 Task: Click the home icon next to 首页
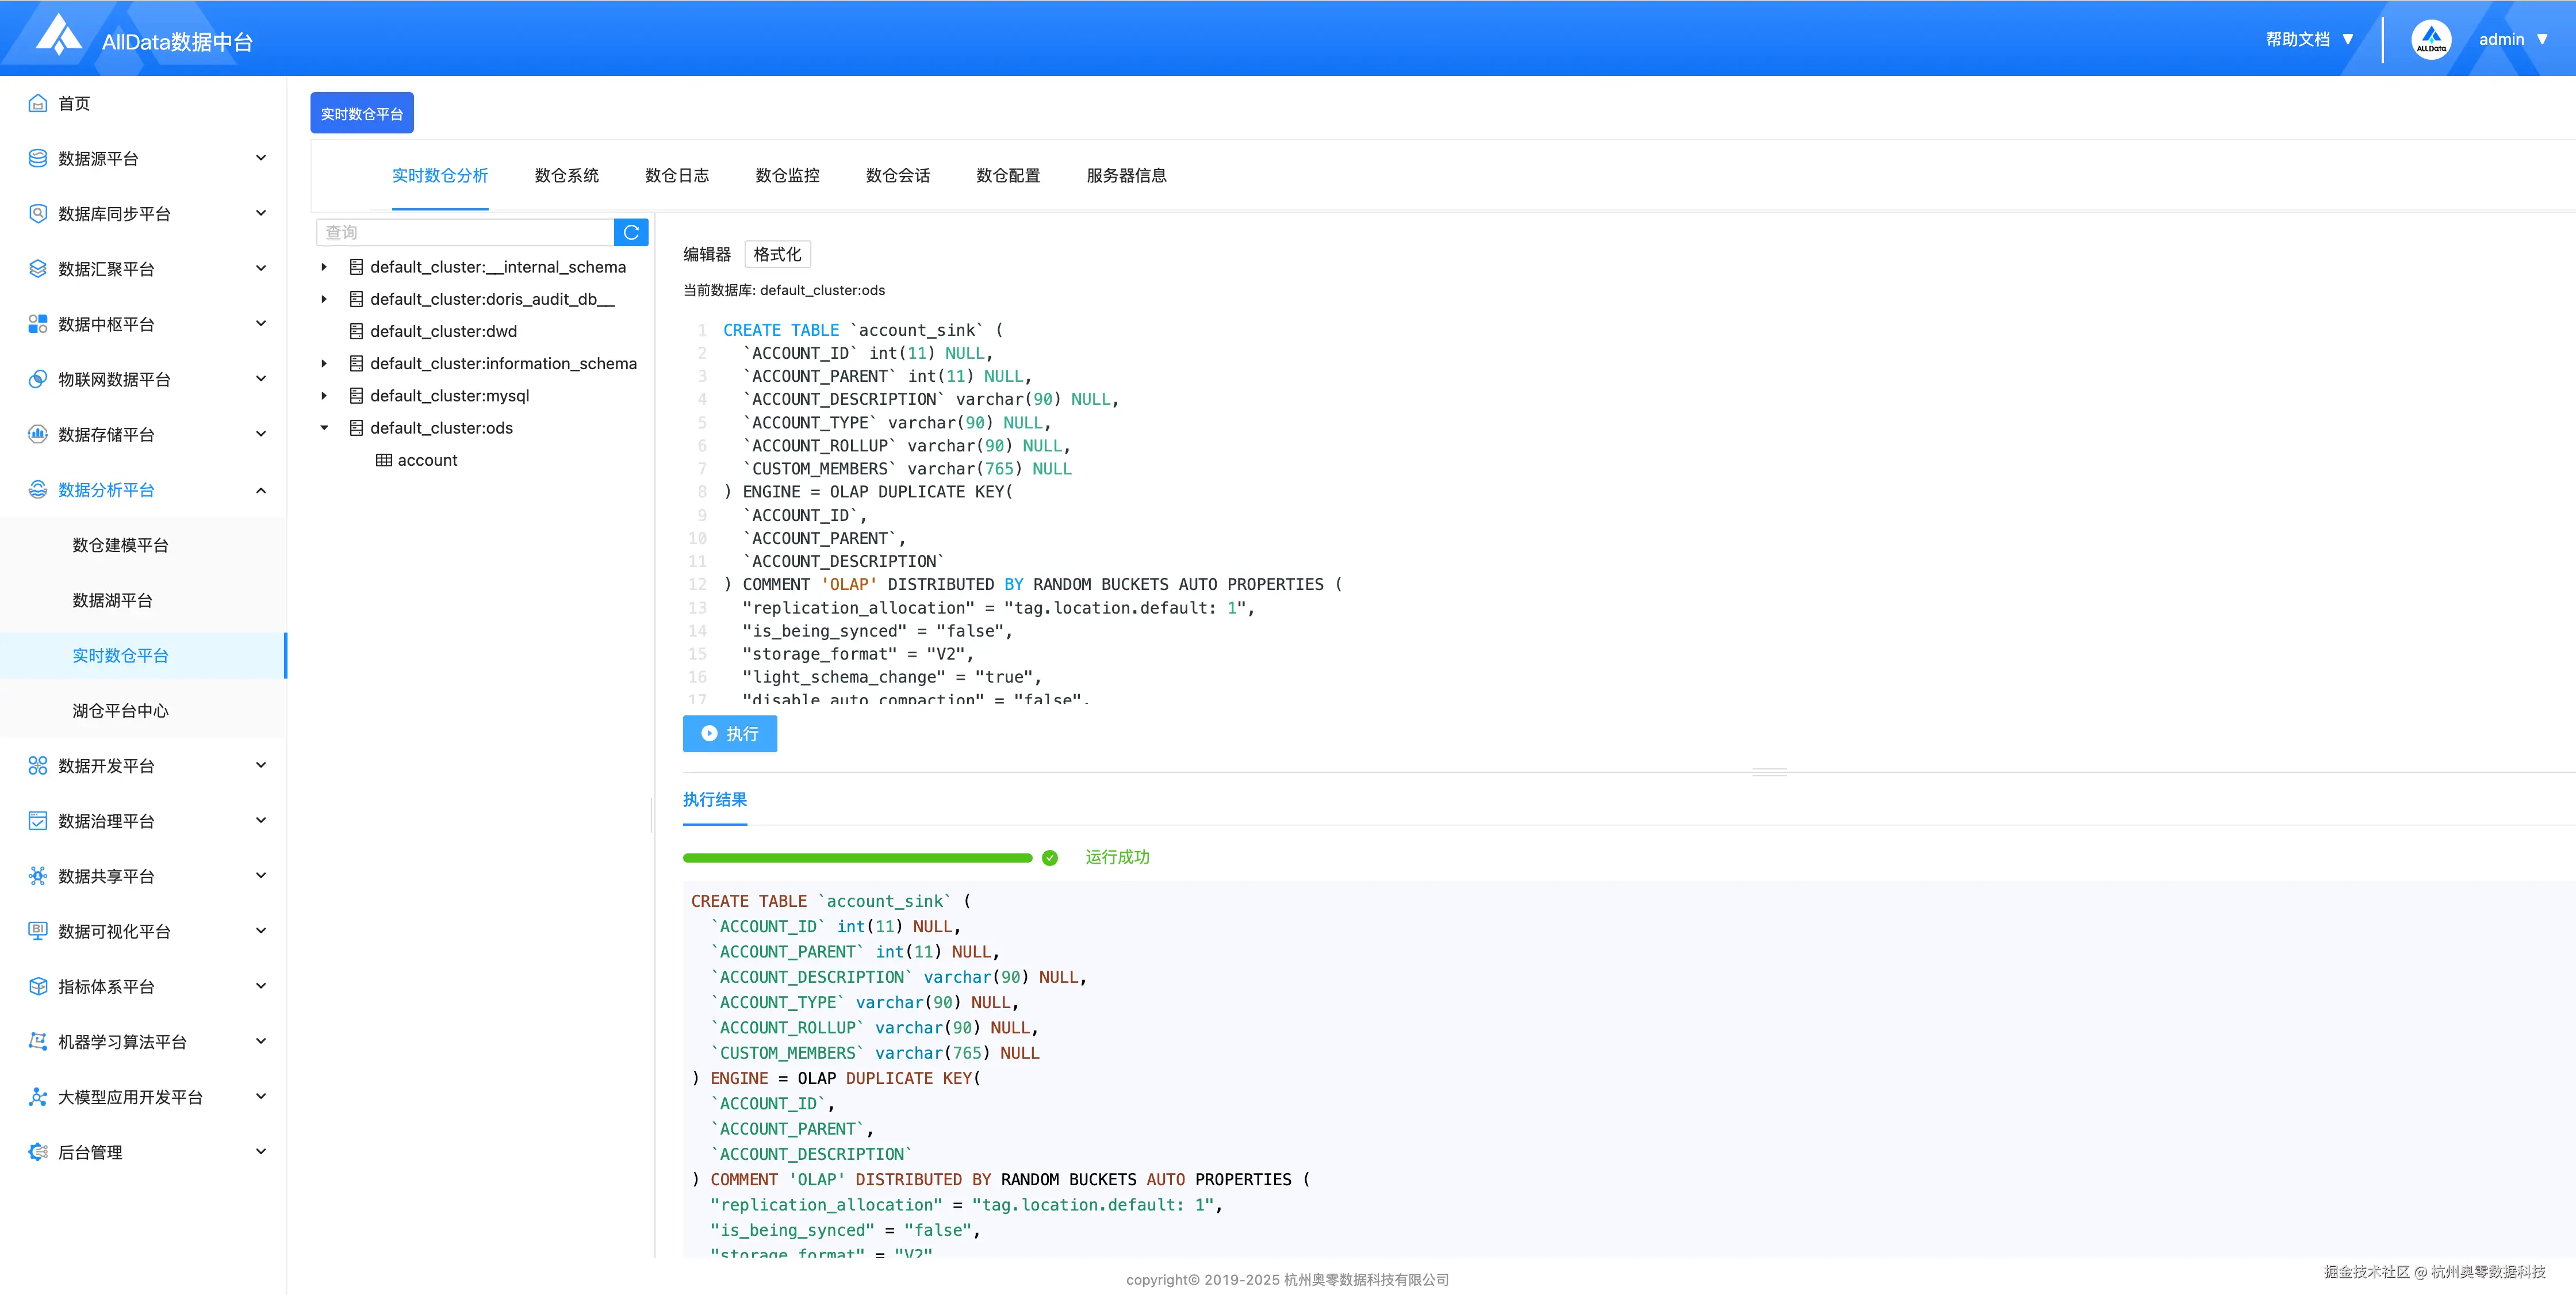coord(38,103)
